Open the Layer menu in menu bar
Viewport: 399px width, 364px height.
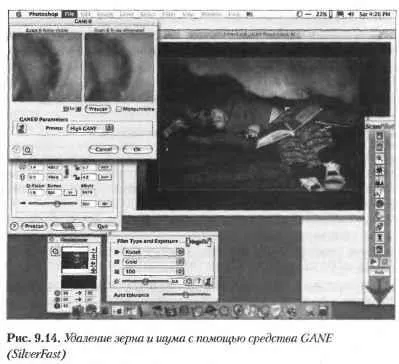pos(127,14)
